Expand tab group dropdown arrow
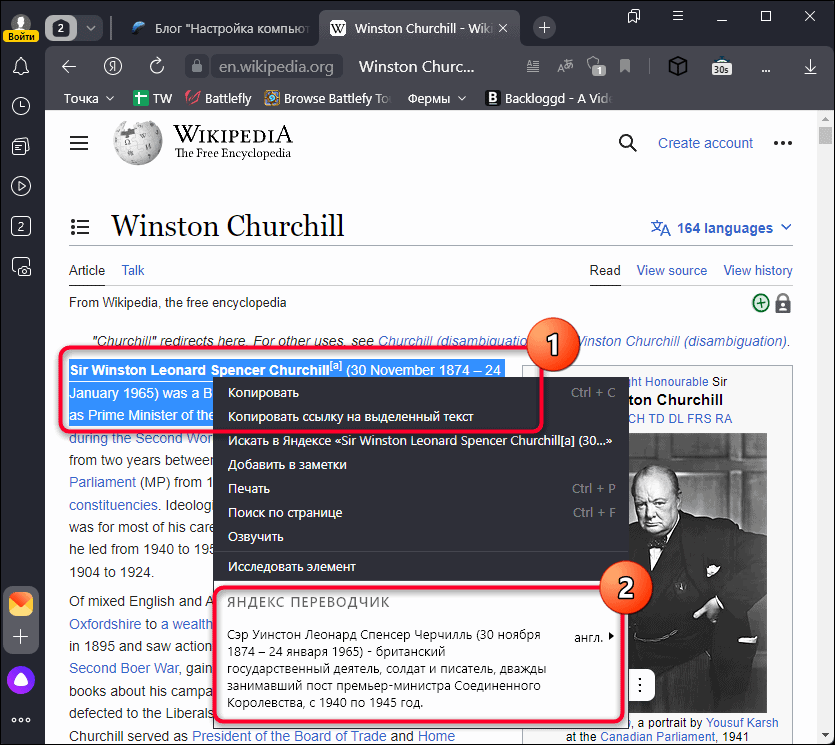835x745 pixels. 91,28
